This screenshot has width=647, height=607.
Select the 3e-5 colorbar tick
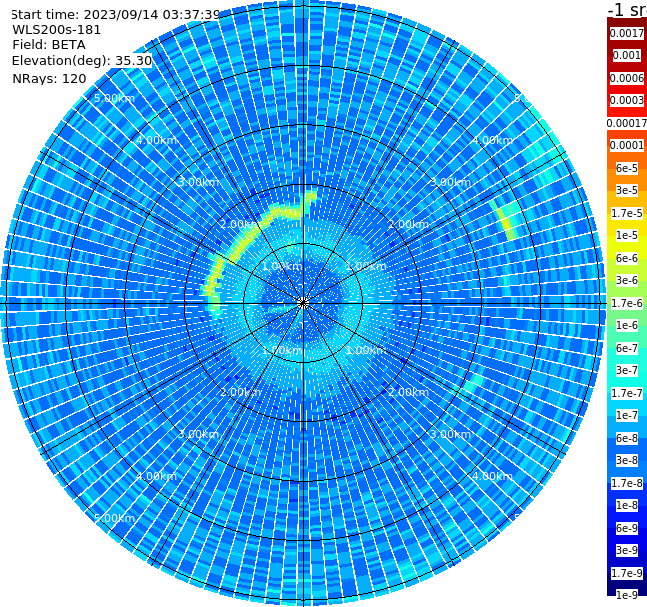tap(627, 190)
